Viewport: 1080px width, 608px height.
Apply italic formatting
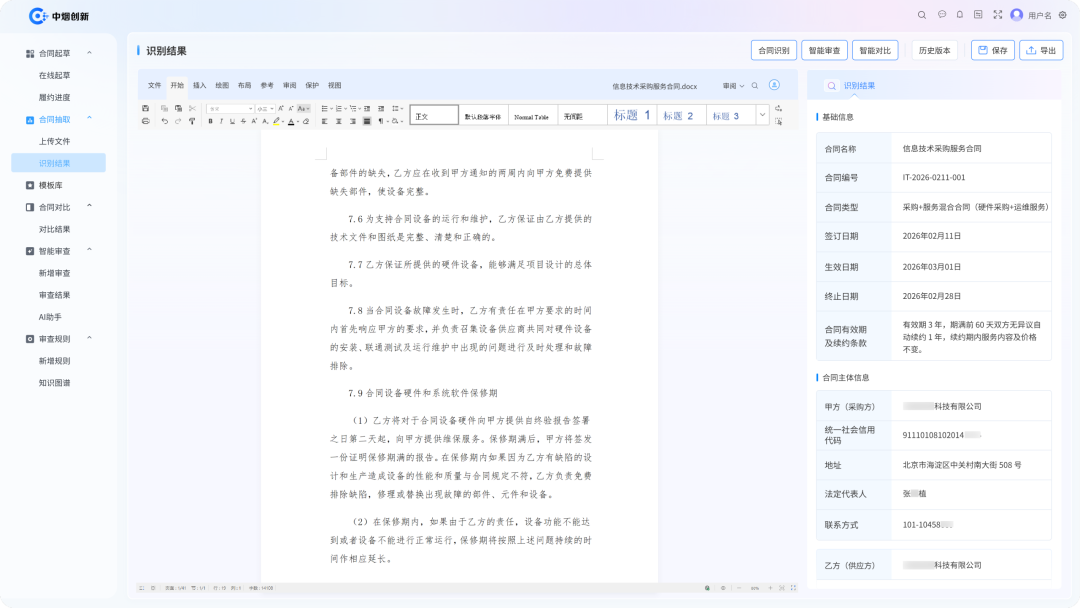(221, 121)
